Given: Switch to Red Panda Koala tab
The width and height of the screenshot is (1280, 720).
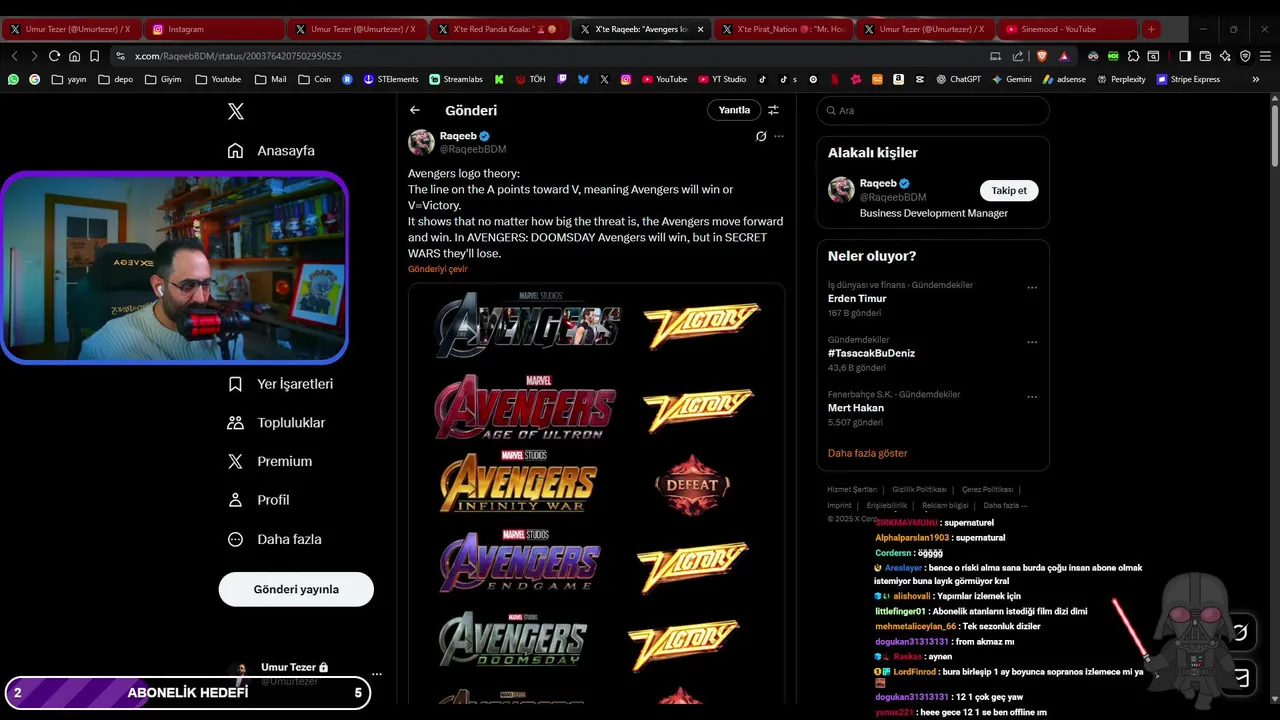Looking at the screenshot, I should [498, 29].
